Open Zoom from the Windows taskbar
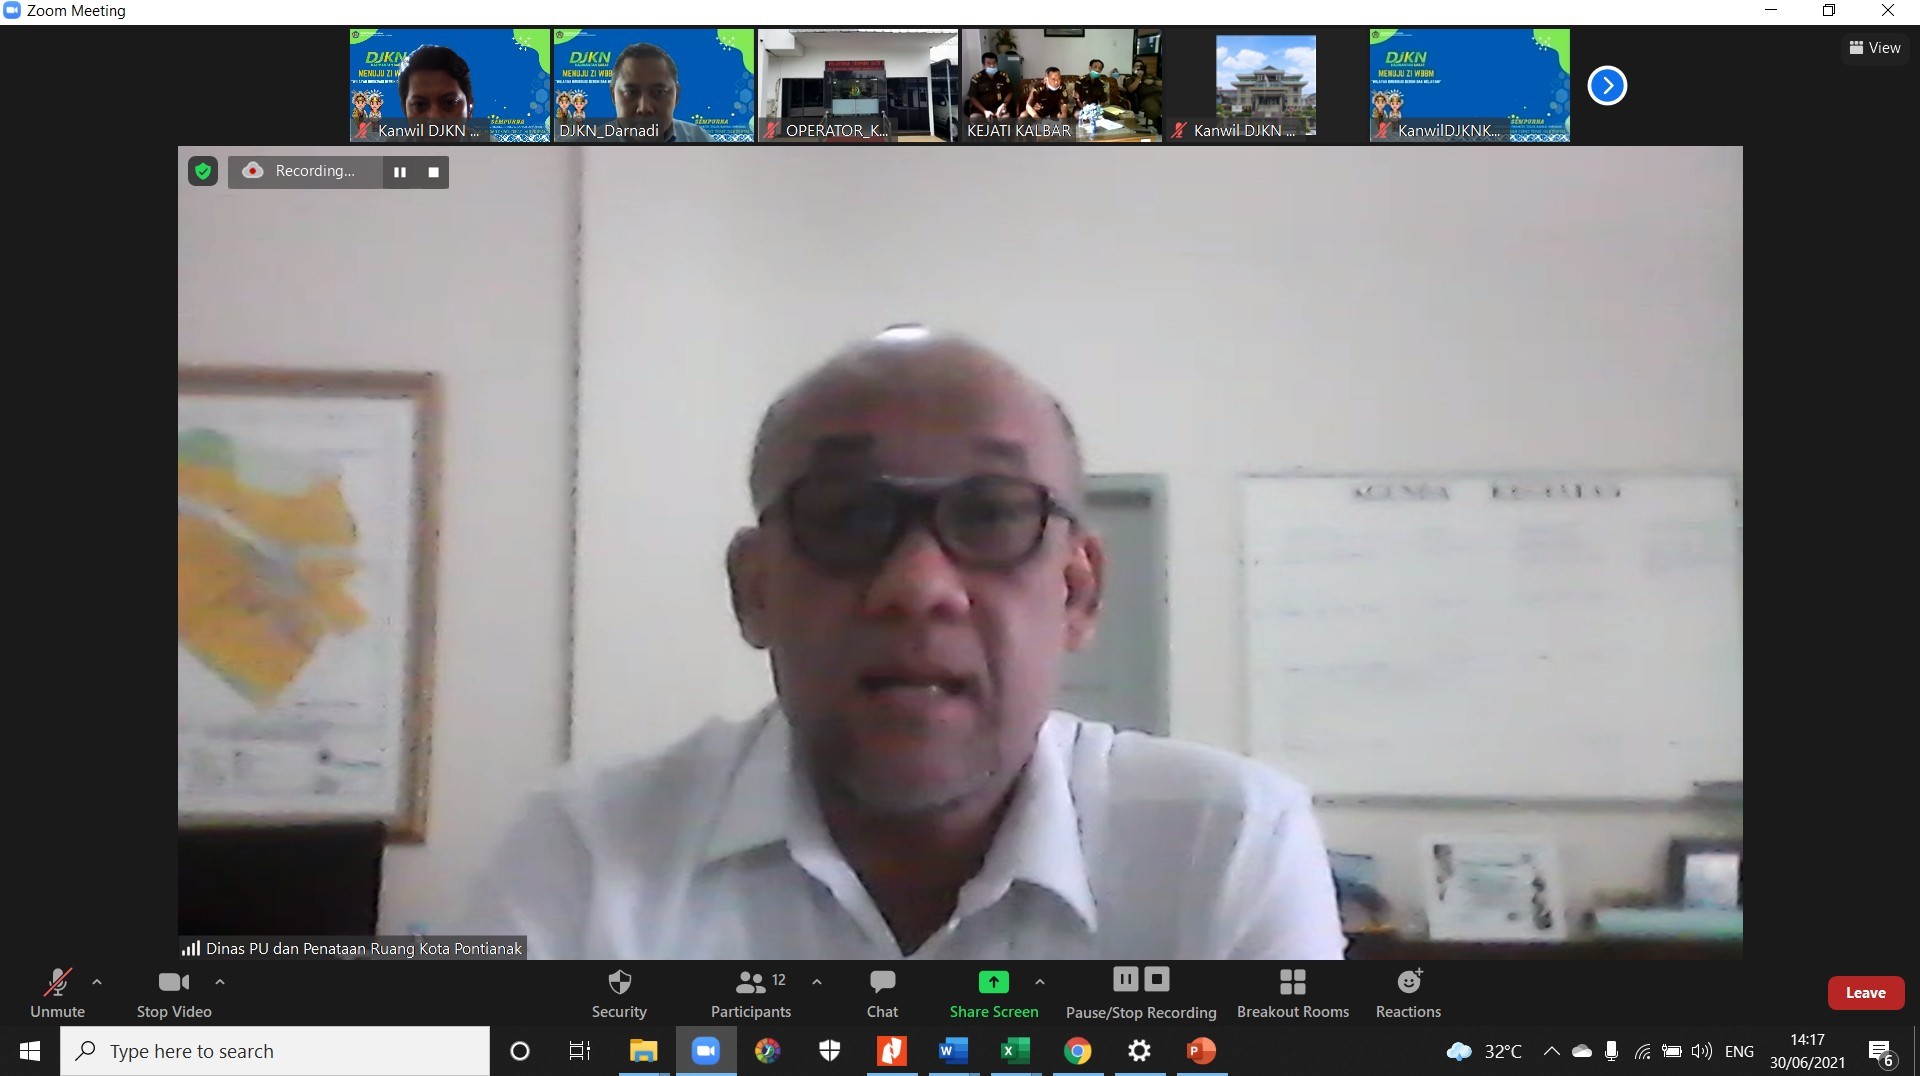1920x1076 pixels. point(706,1051)
